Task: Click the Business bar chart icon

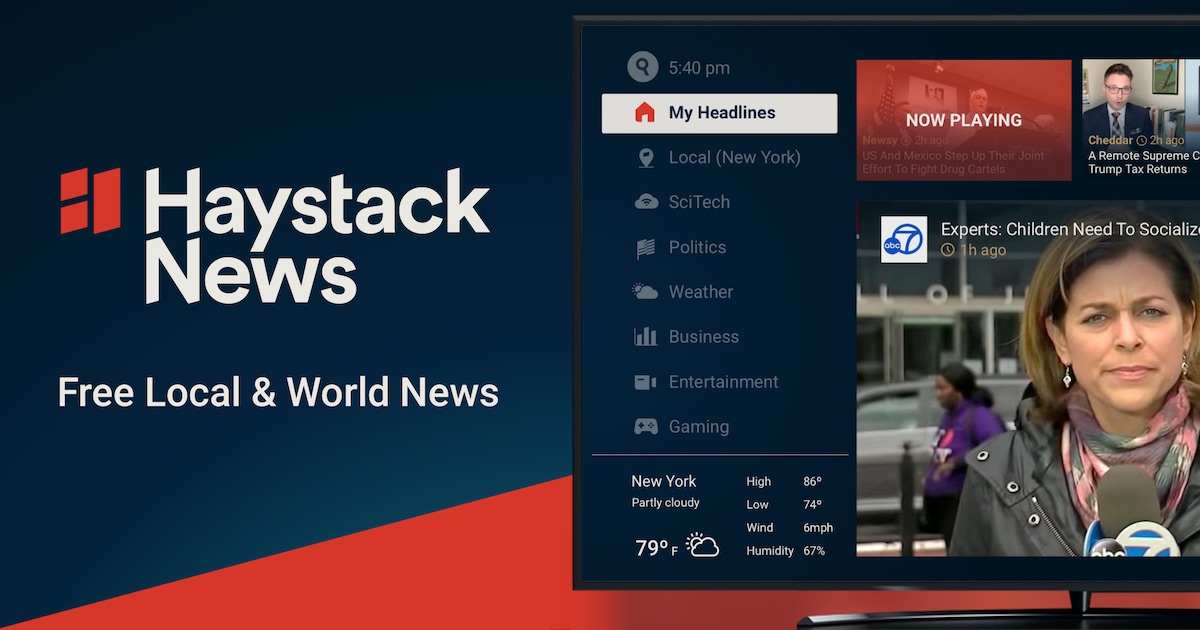Action: point(646,337)
